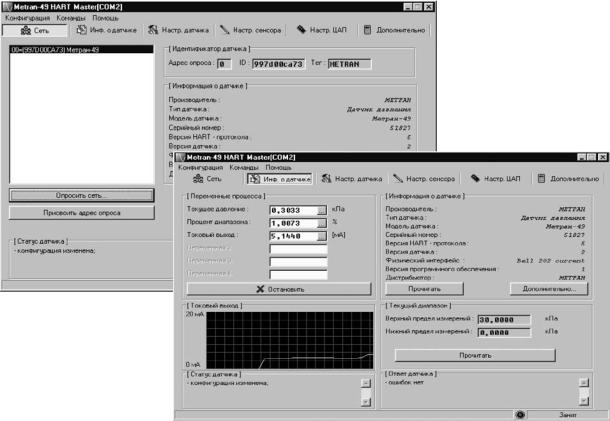Click the Токовый выход value field
This screenshot has height=421, width=610.
[x=293, y=236]
